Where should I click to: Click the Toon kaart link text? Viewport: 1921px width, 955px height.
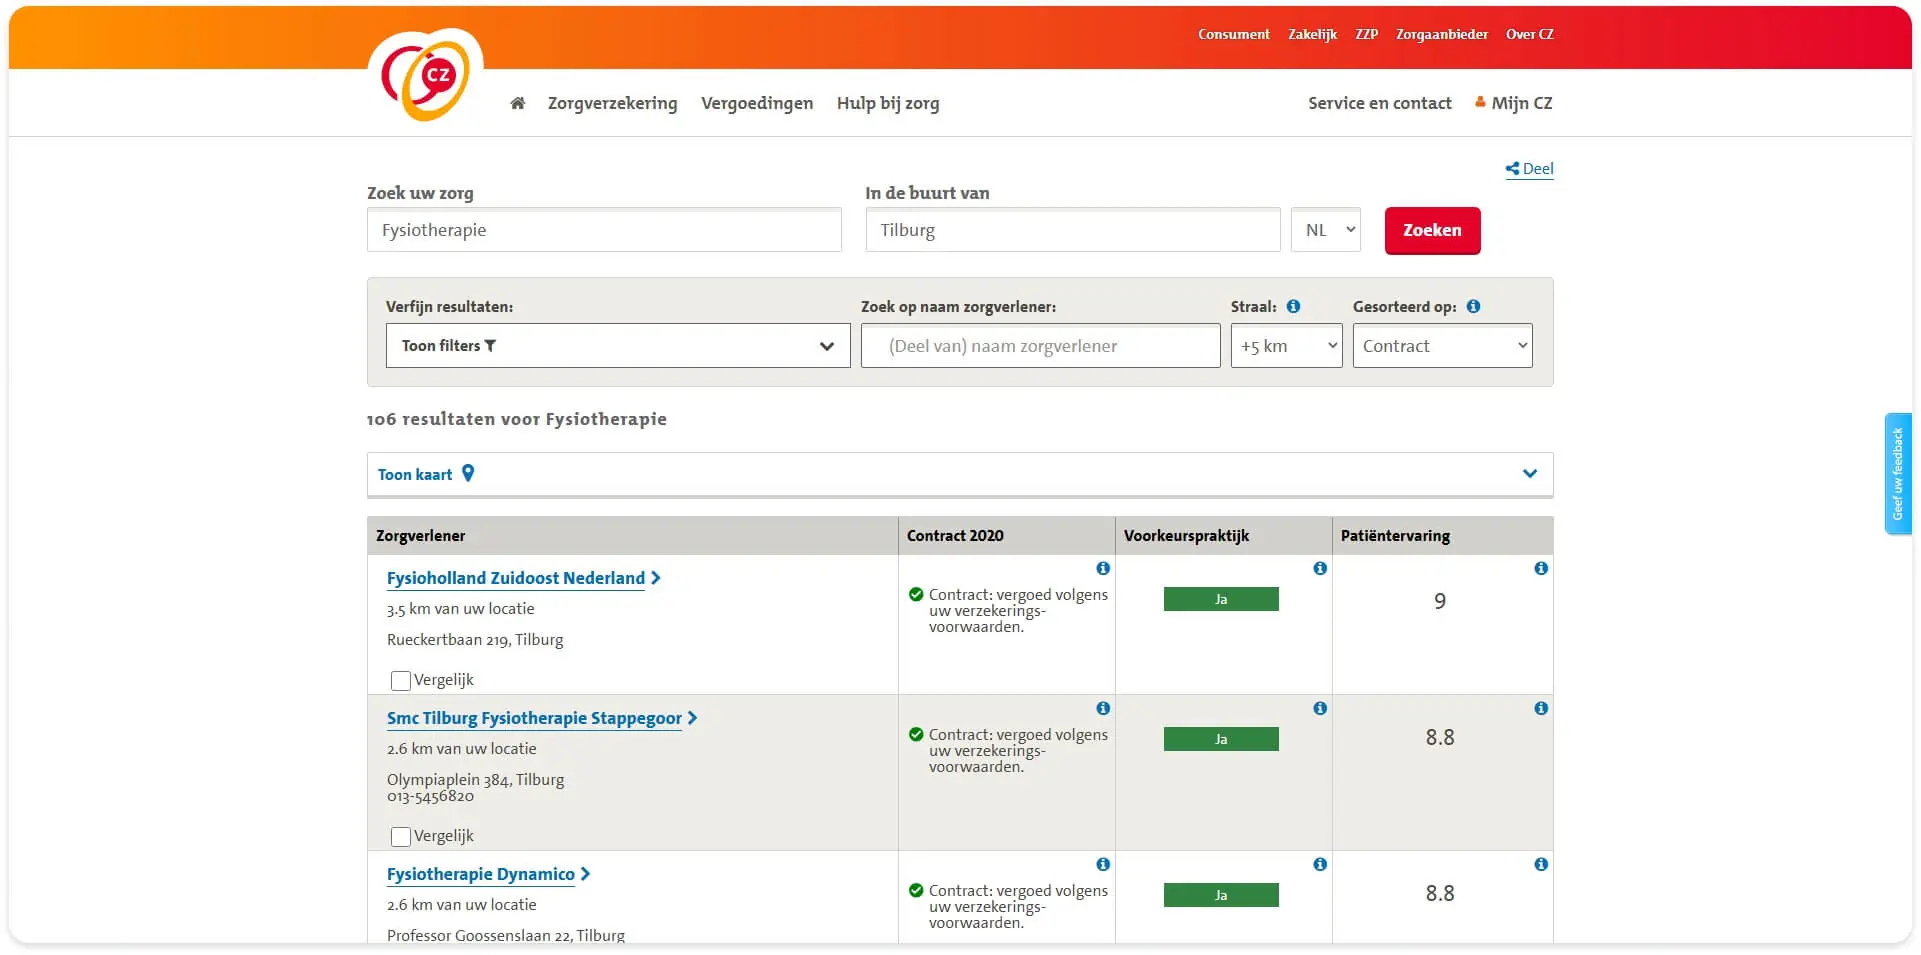pyautogui.click(x=415, y=474)
